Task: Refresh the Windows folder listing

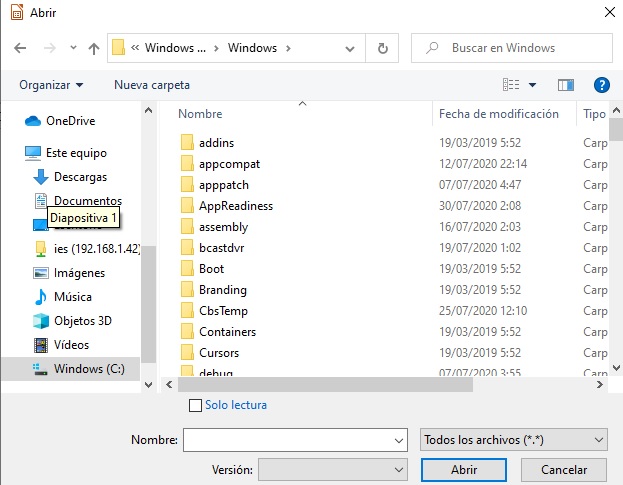Action: click(382, 48)
